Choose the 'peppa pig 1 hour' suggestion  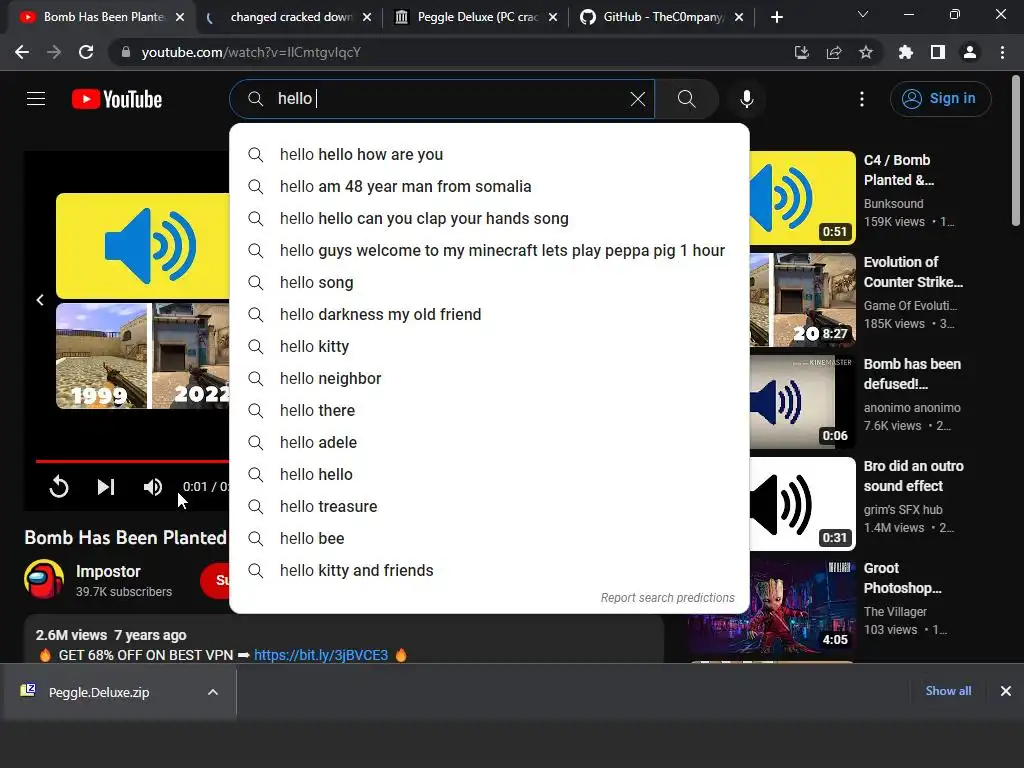coord(489,250)
